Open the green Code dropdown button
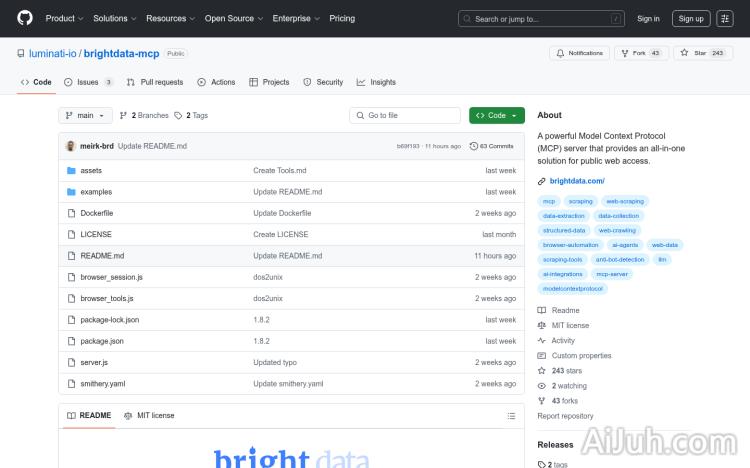The height and width of the screenshot is (468, 750). 496,116
